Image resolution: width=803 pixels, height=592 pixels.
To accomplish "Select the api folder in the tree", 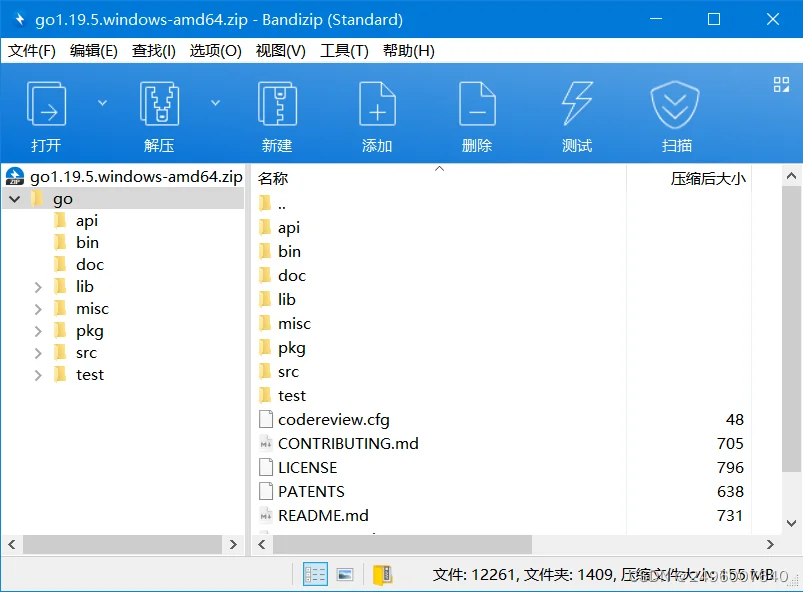I will pos(87,221).
